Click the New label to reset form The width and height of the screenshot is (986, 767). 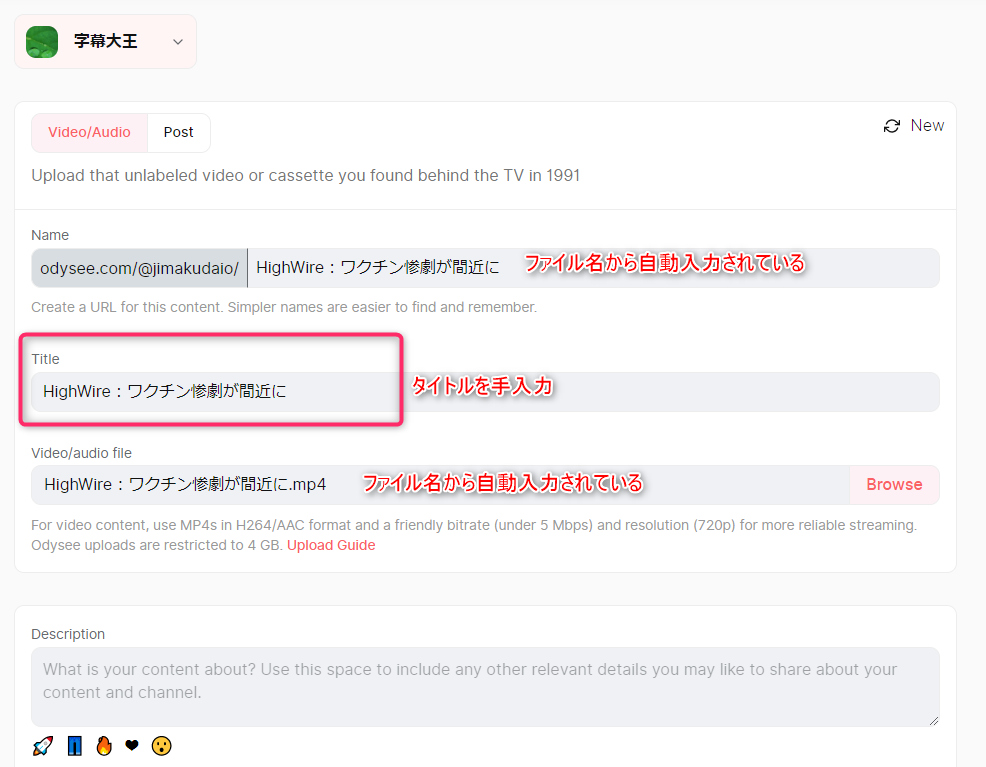pyautogui.click(x=927, y=126)
